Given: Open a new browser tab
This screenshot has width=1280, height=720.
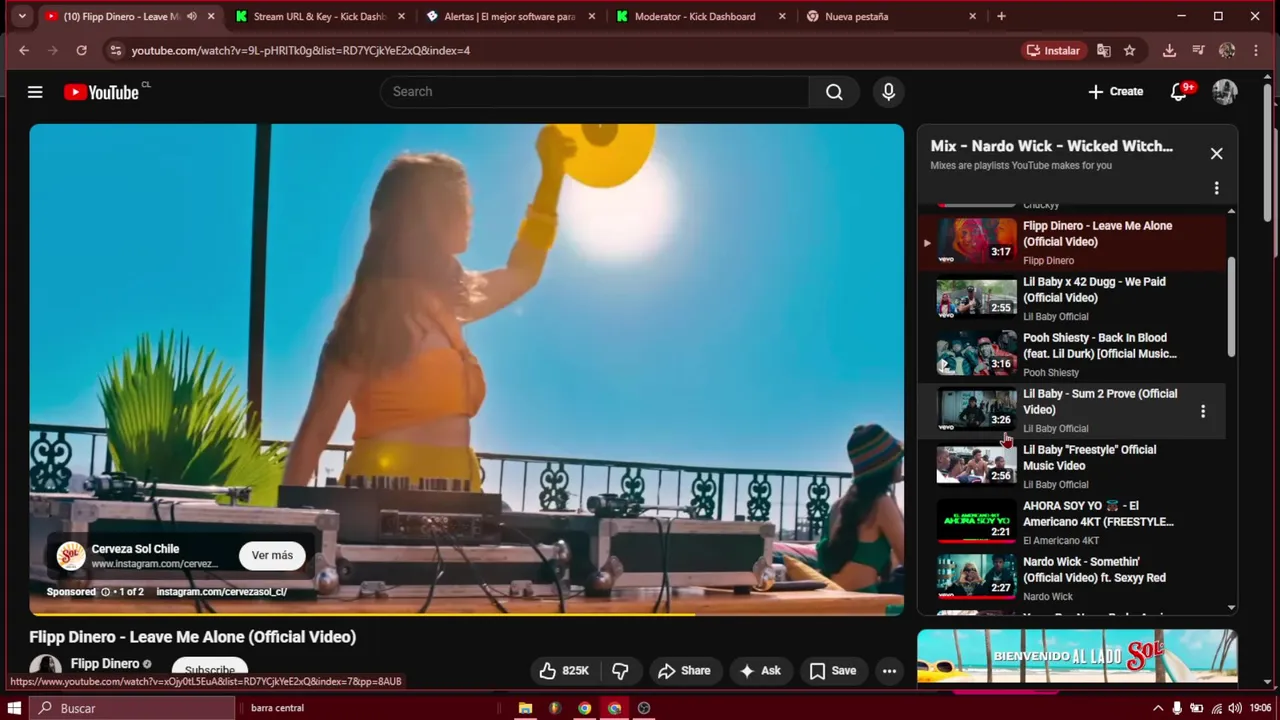Looking at the screenshot, I should pyautogui.click(x=1001, y=16).
